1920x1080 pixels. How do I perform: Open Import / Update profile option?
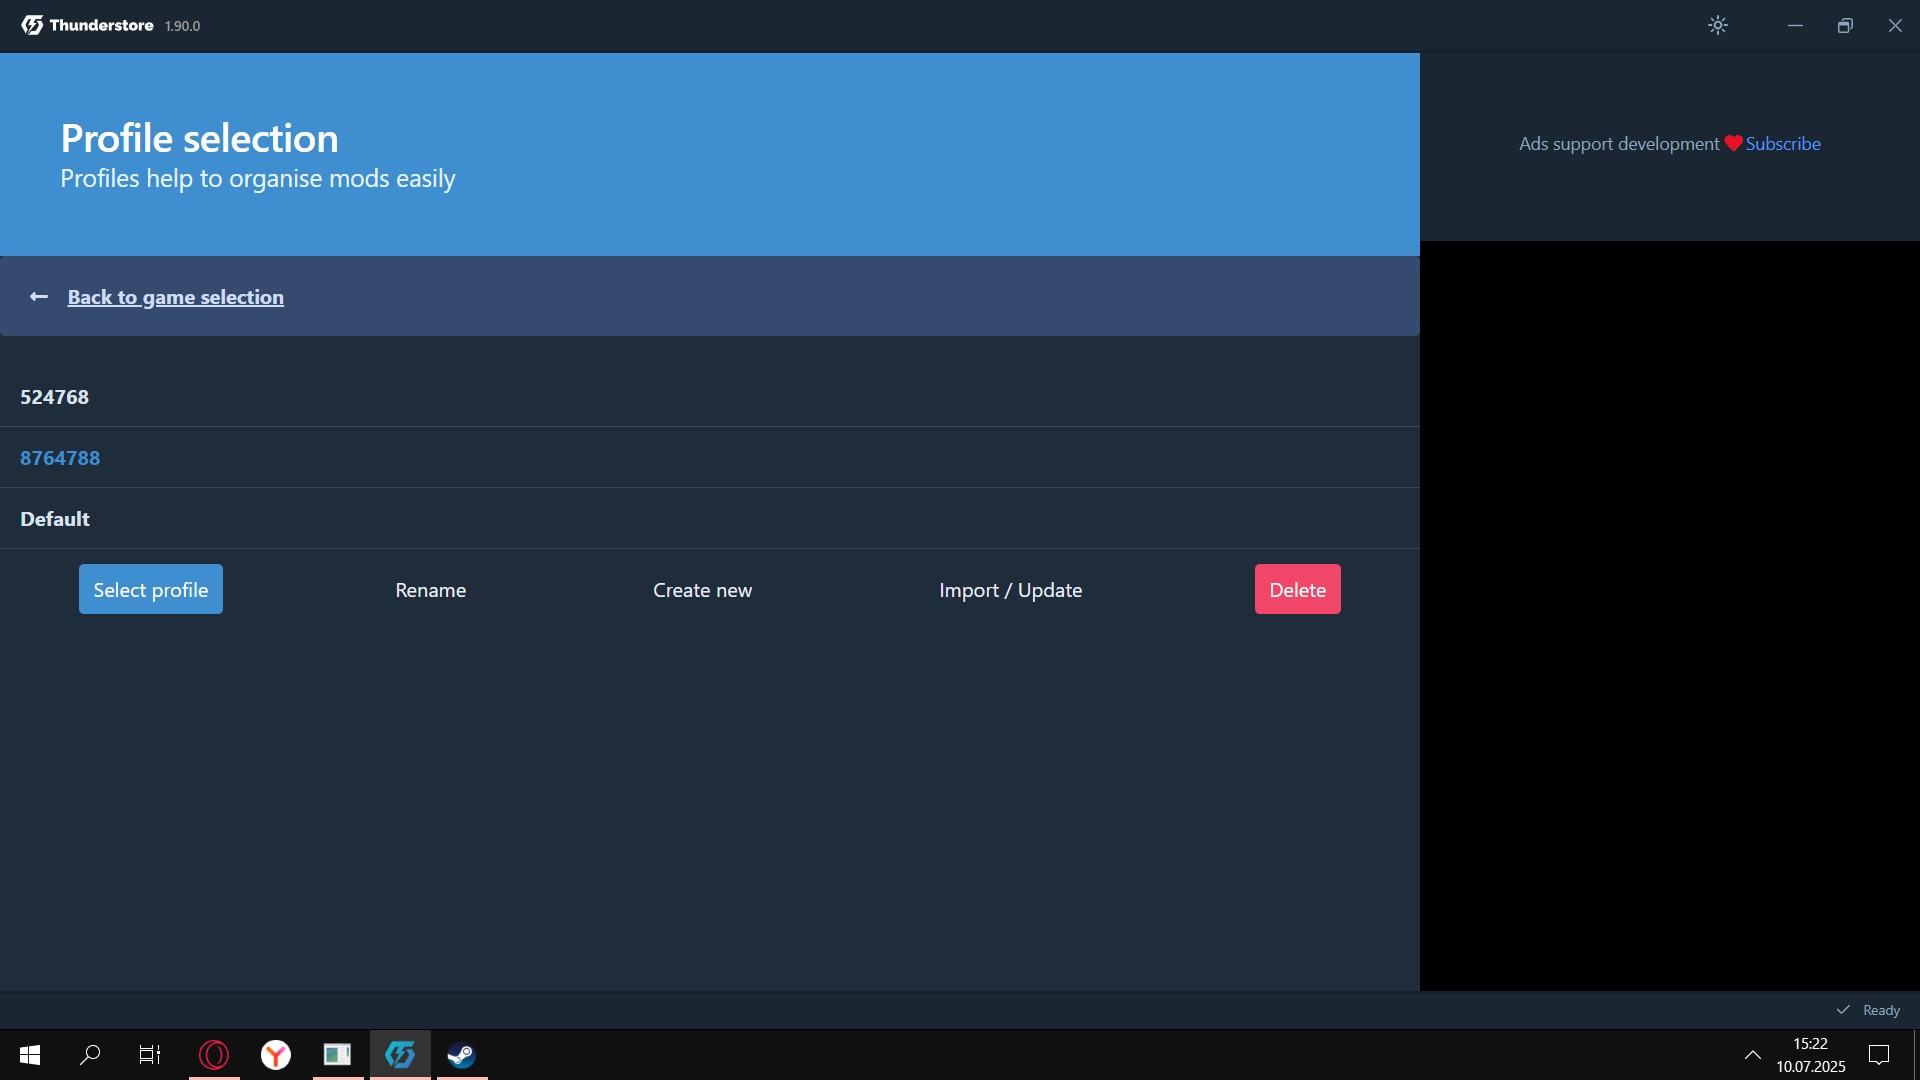click(x=1010, y=590)
